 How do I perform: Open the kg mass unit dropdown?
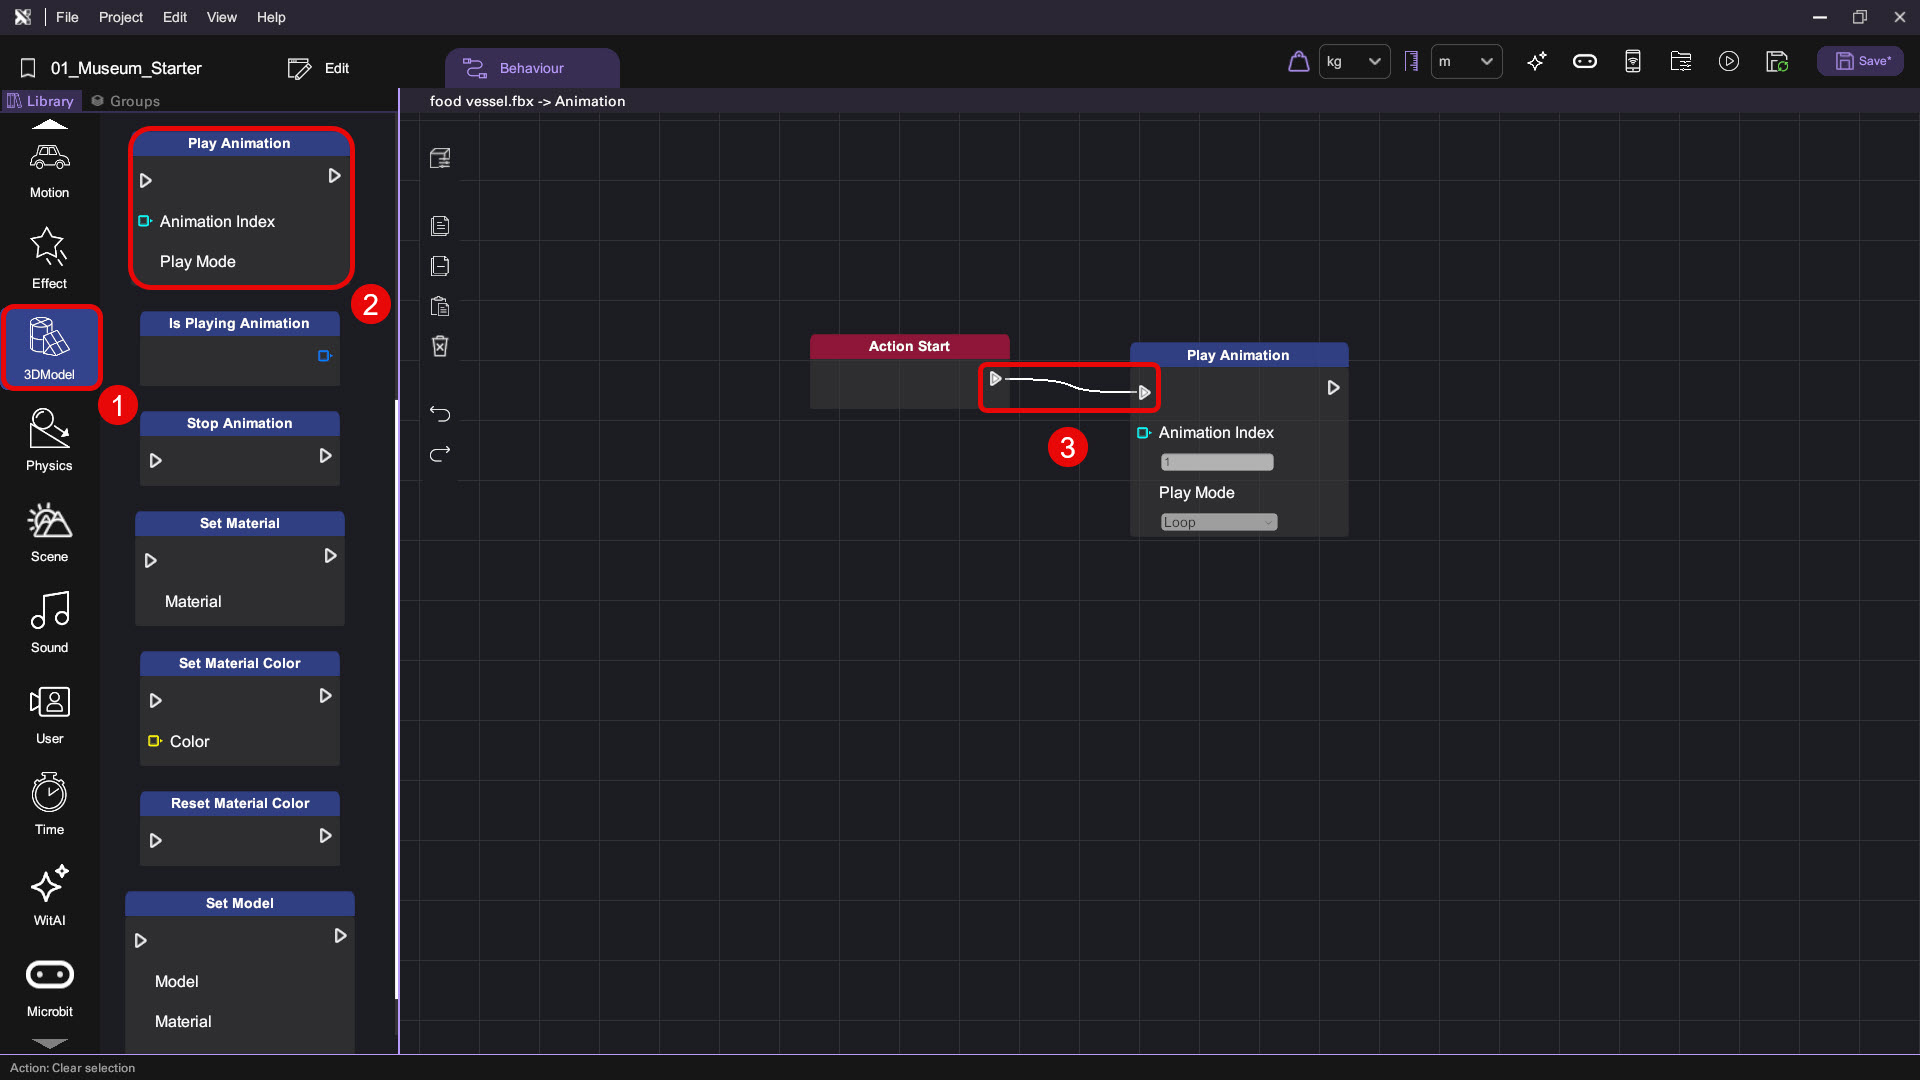pyautogui.click(x=1354, y=62)
